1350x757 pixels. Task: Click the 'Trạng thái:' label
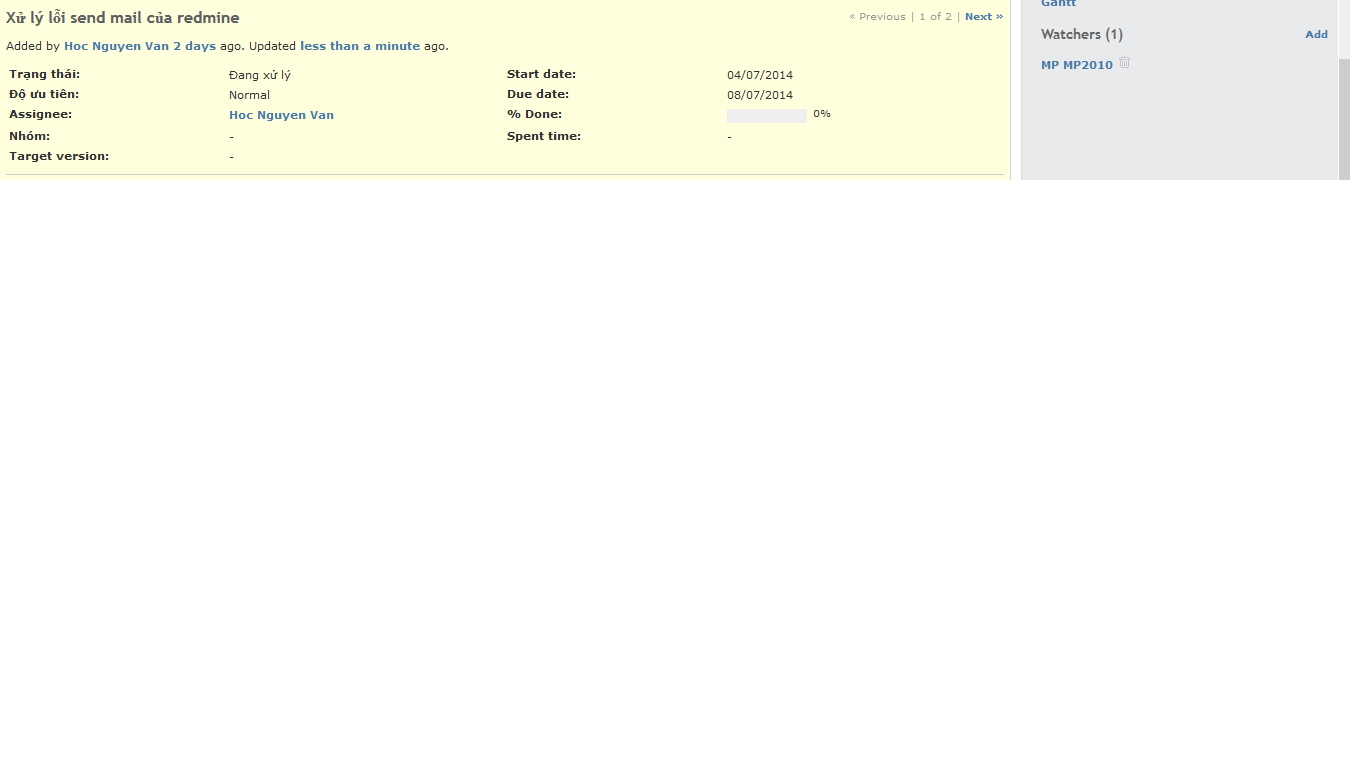45,74
